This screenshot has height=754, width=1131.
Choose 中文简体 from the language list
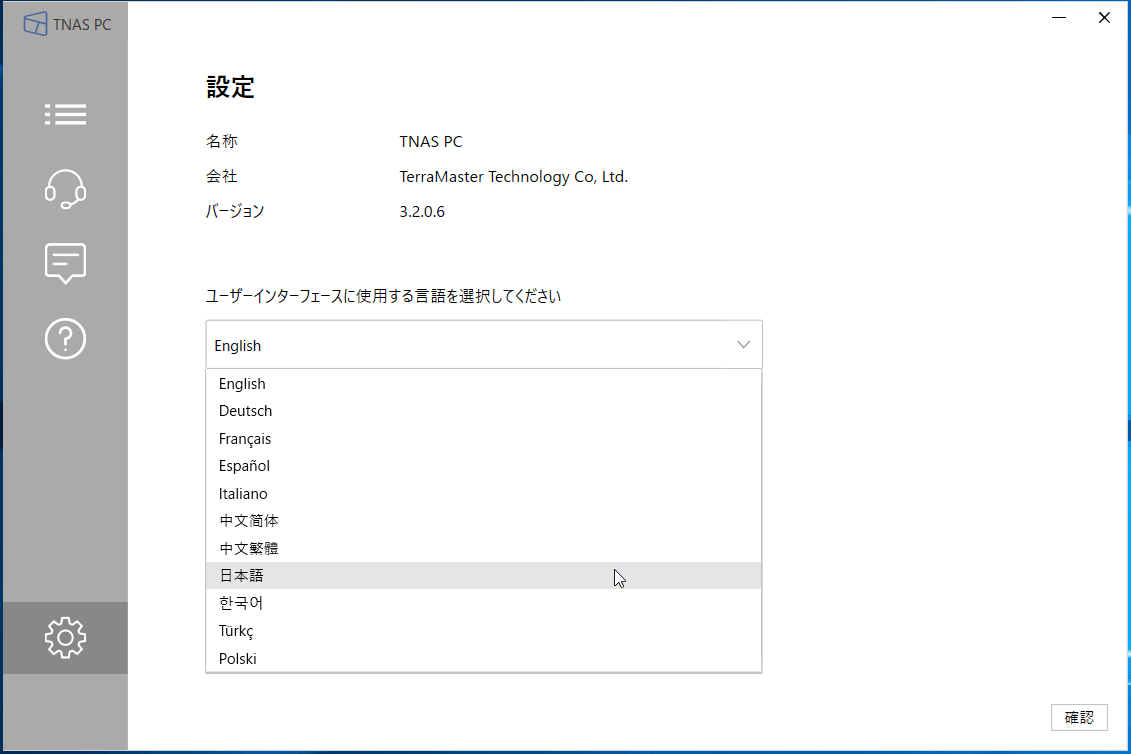tap(483, 521)
